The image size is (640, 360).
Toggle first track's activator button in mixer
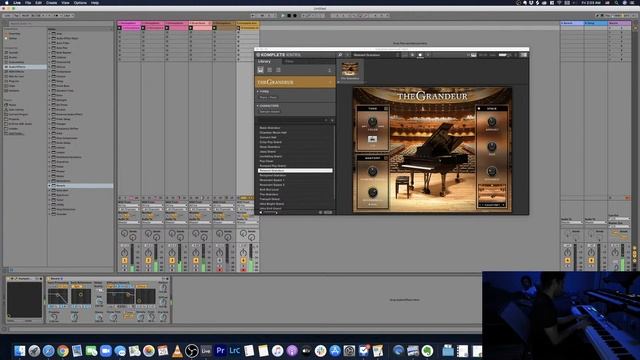coord(124,260)
